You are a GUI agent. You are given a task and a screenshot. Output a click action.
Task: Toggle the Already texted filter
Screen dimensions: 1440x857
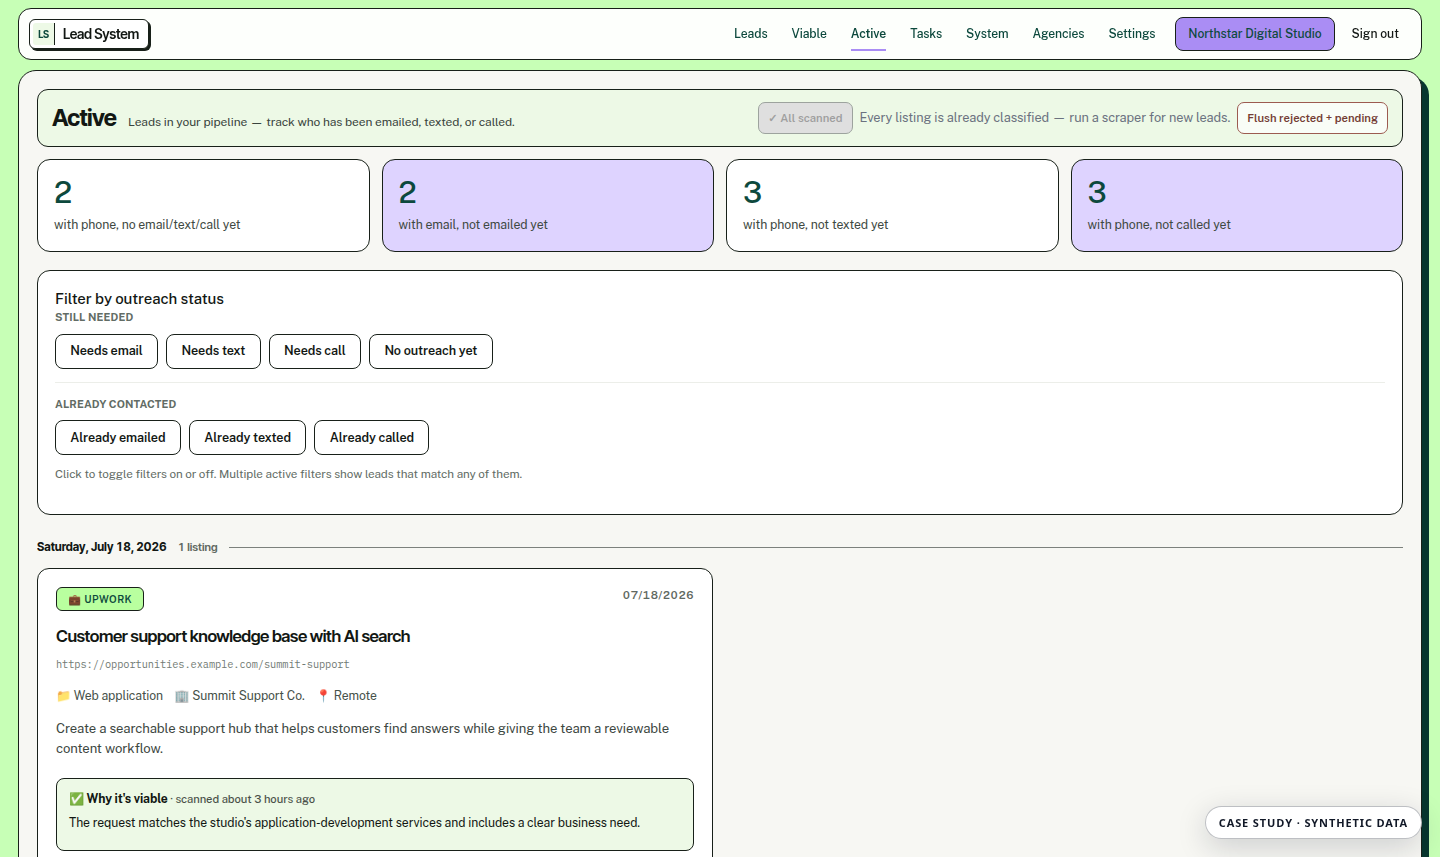pos(247,438)
